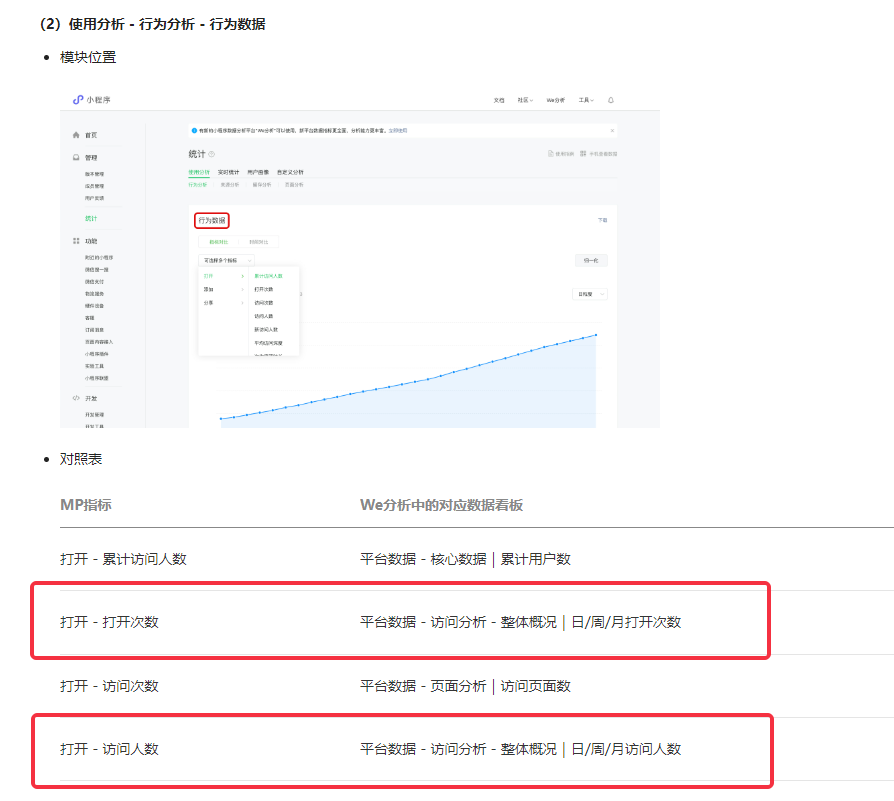Click the notification bell icon
Image resolution: width=894 pixels, height=801 pixels.
(x=611, y=100)
